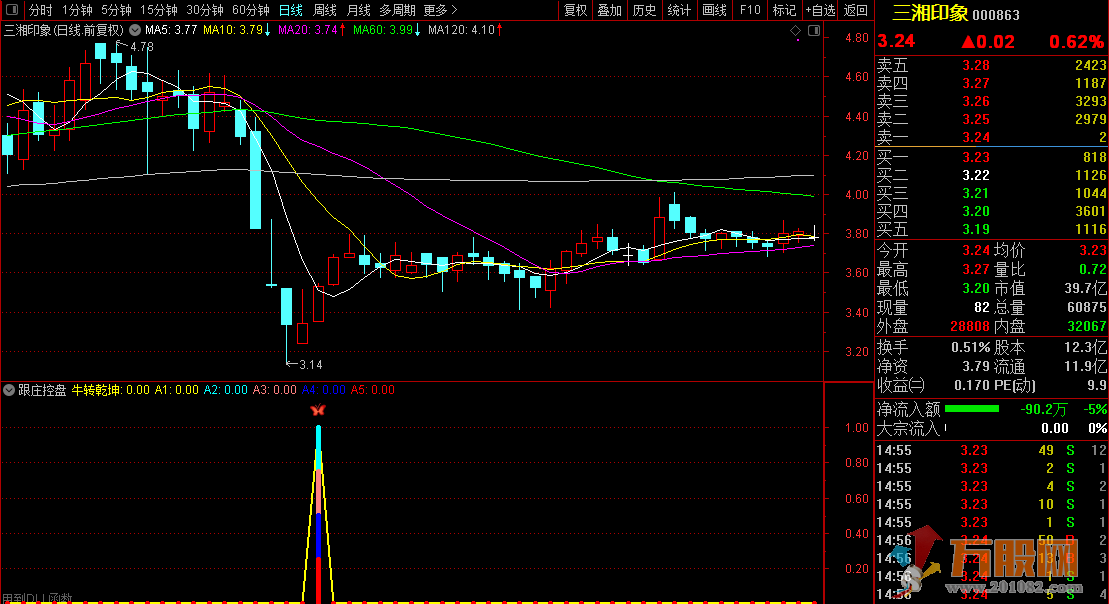This screenshot has height=604, width=1109.
Task: Activate the 画线 drawing tools button
Action: click(x=714, y=10)
